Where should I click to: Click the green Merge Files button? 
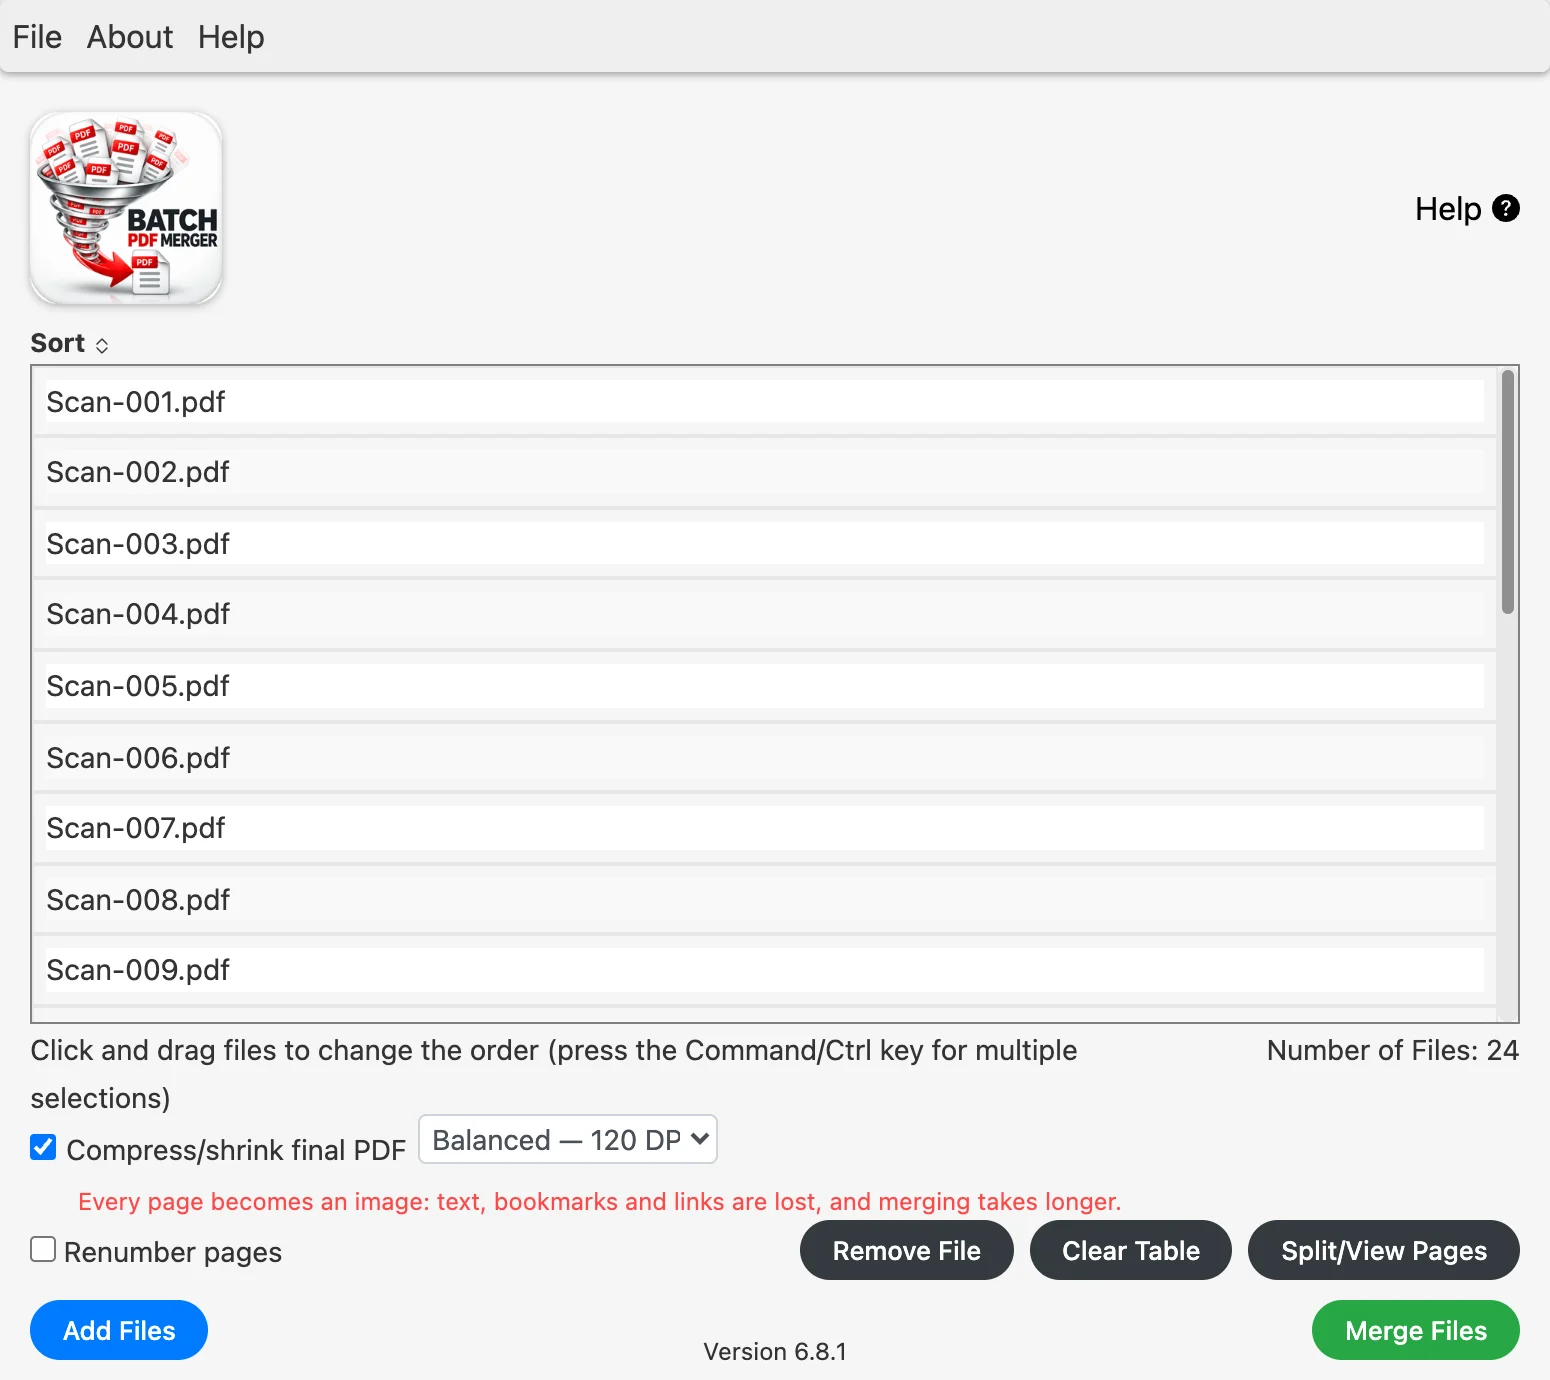(x=1416, y=1330)
